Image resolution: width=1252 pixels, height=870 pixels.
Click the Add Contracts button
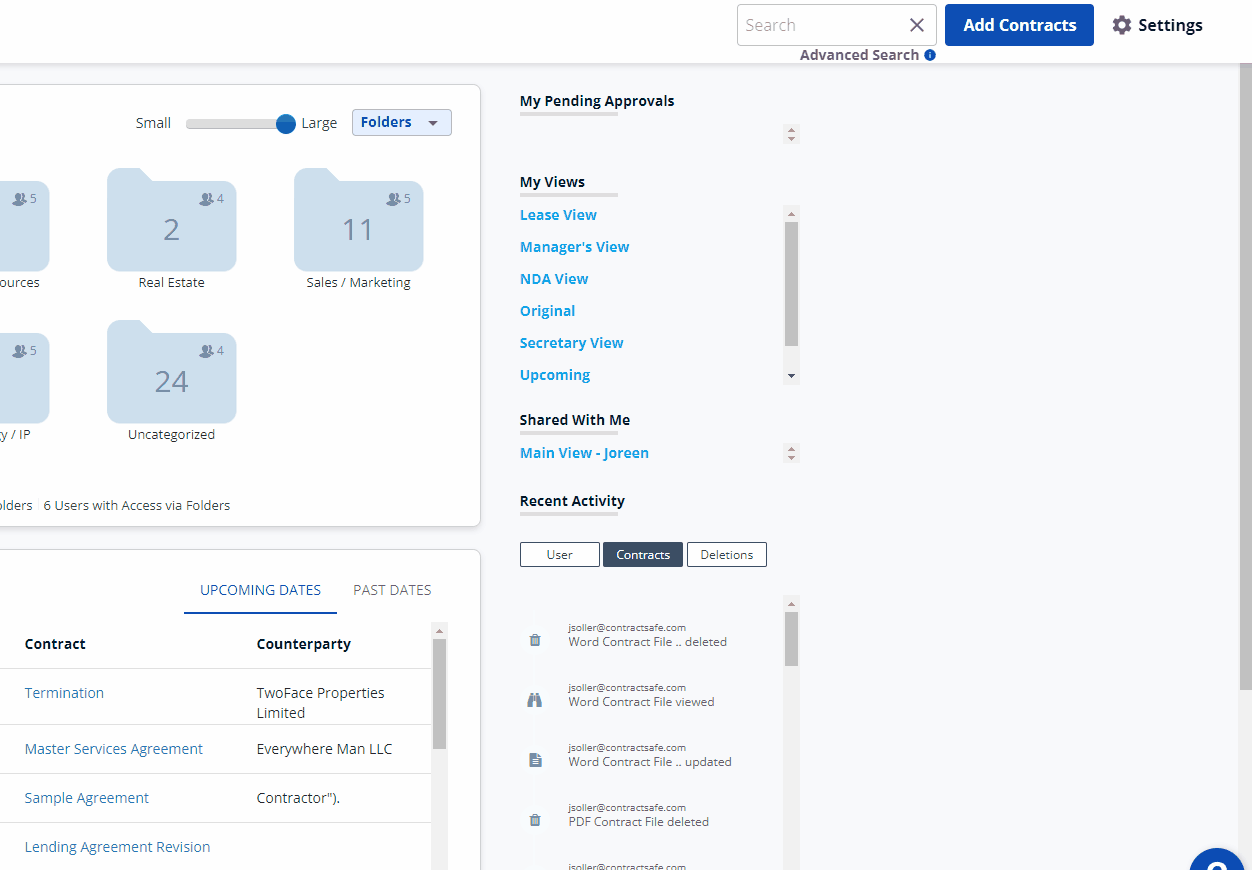click(1019, 25)
